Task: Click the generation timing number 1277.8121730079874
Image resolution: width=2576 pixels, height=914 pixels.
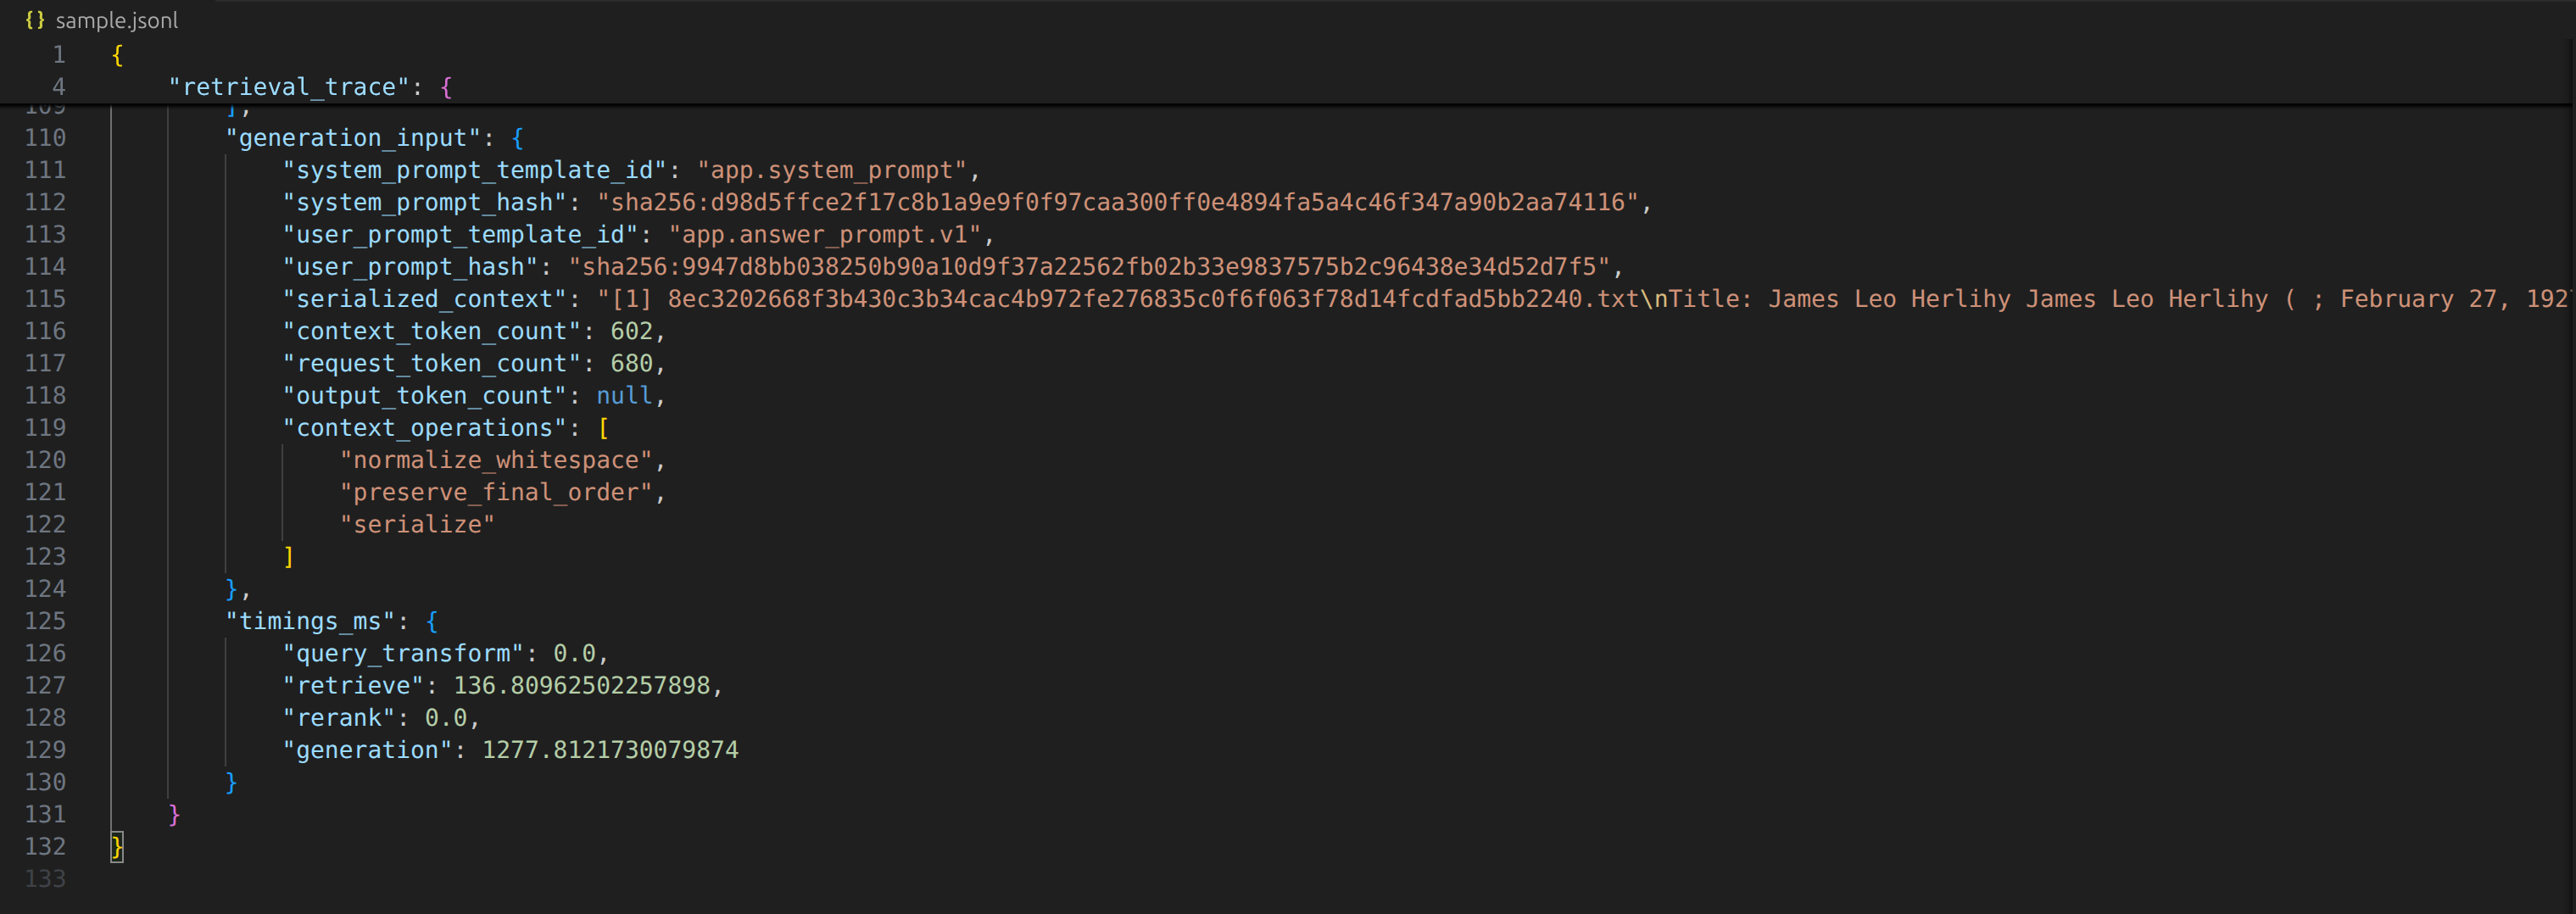Action: pyautogui.click(x=610, y=750)
